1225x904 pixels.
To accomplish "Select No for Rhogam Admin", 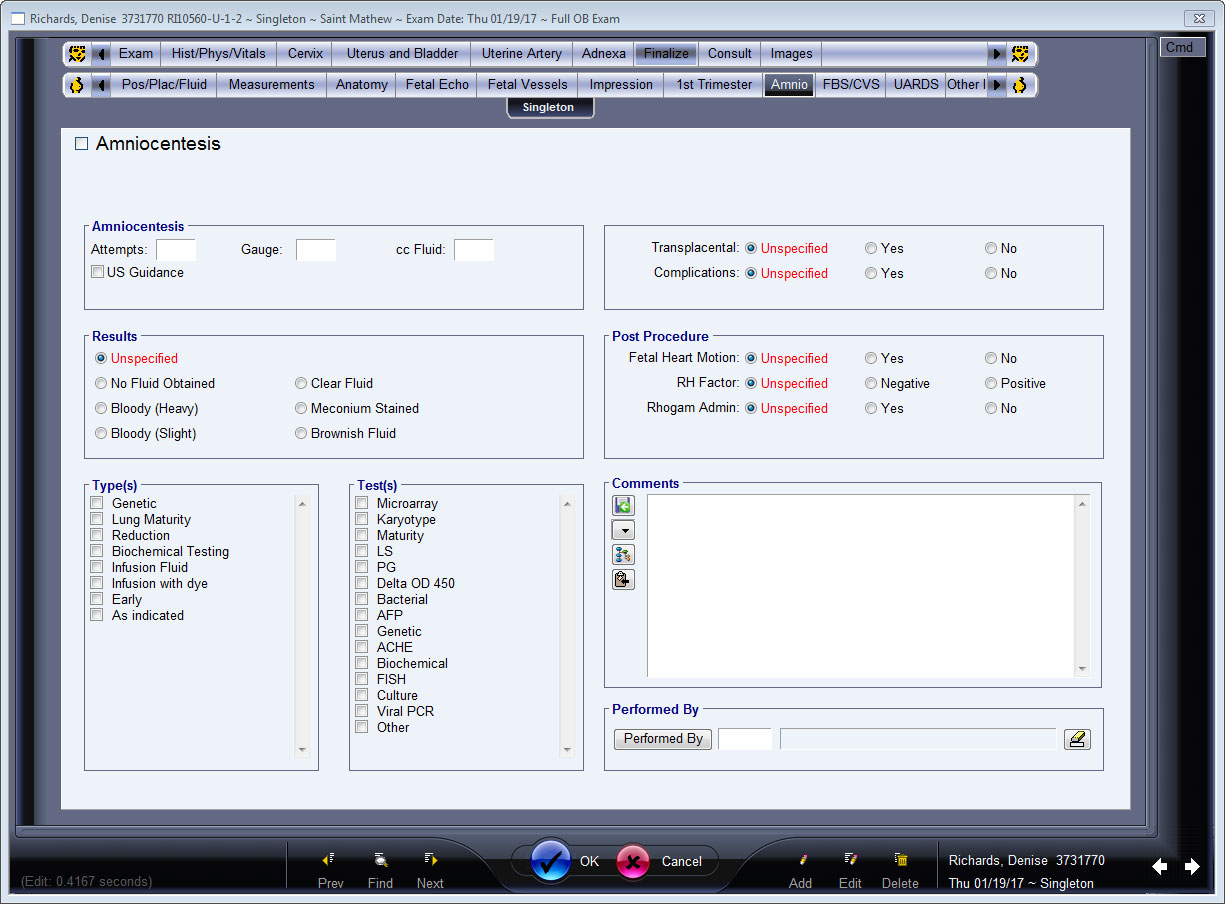I will point(991,408).
